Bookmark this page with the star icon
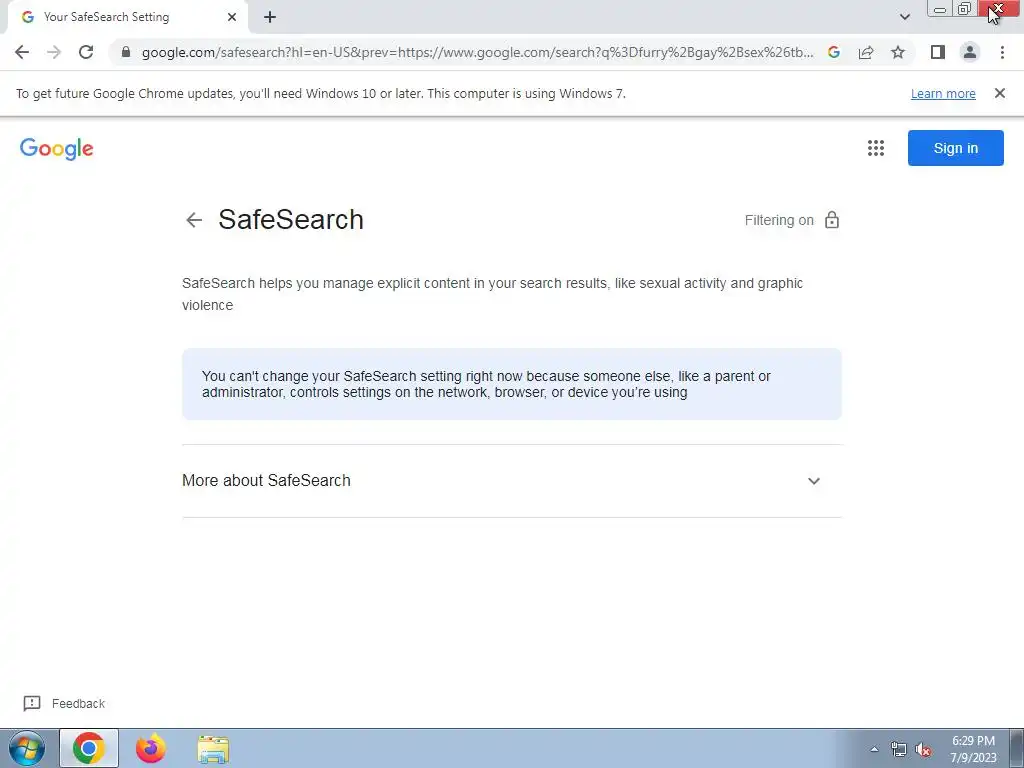The image size is (1024, 768). point(898,52)
